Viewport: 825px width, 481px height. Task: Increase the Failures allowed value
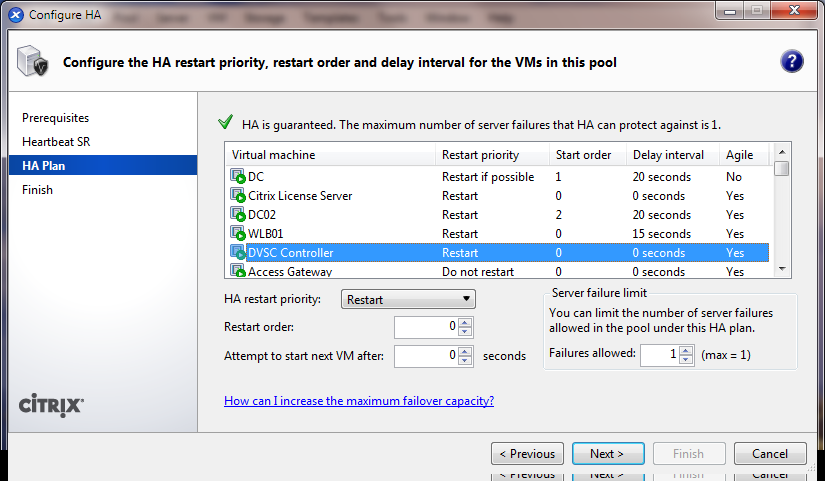tap(685, 349)
